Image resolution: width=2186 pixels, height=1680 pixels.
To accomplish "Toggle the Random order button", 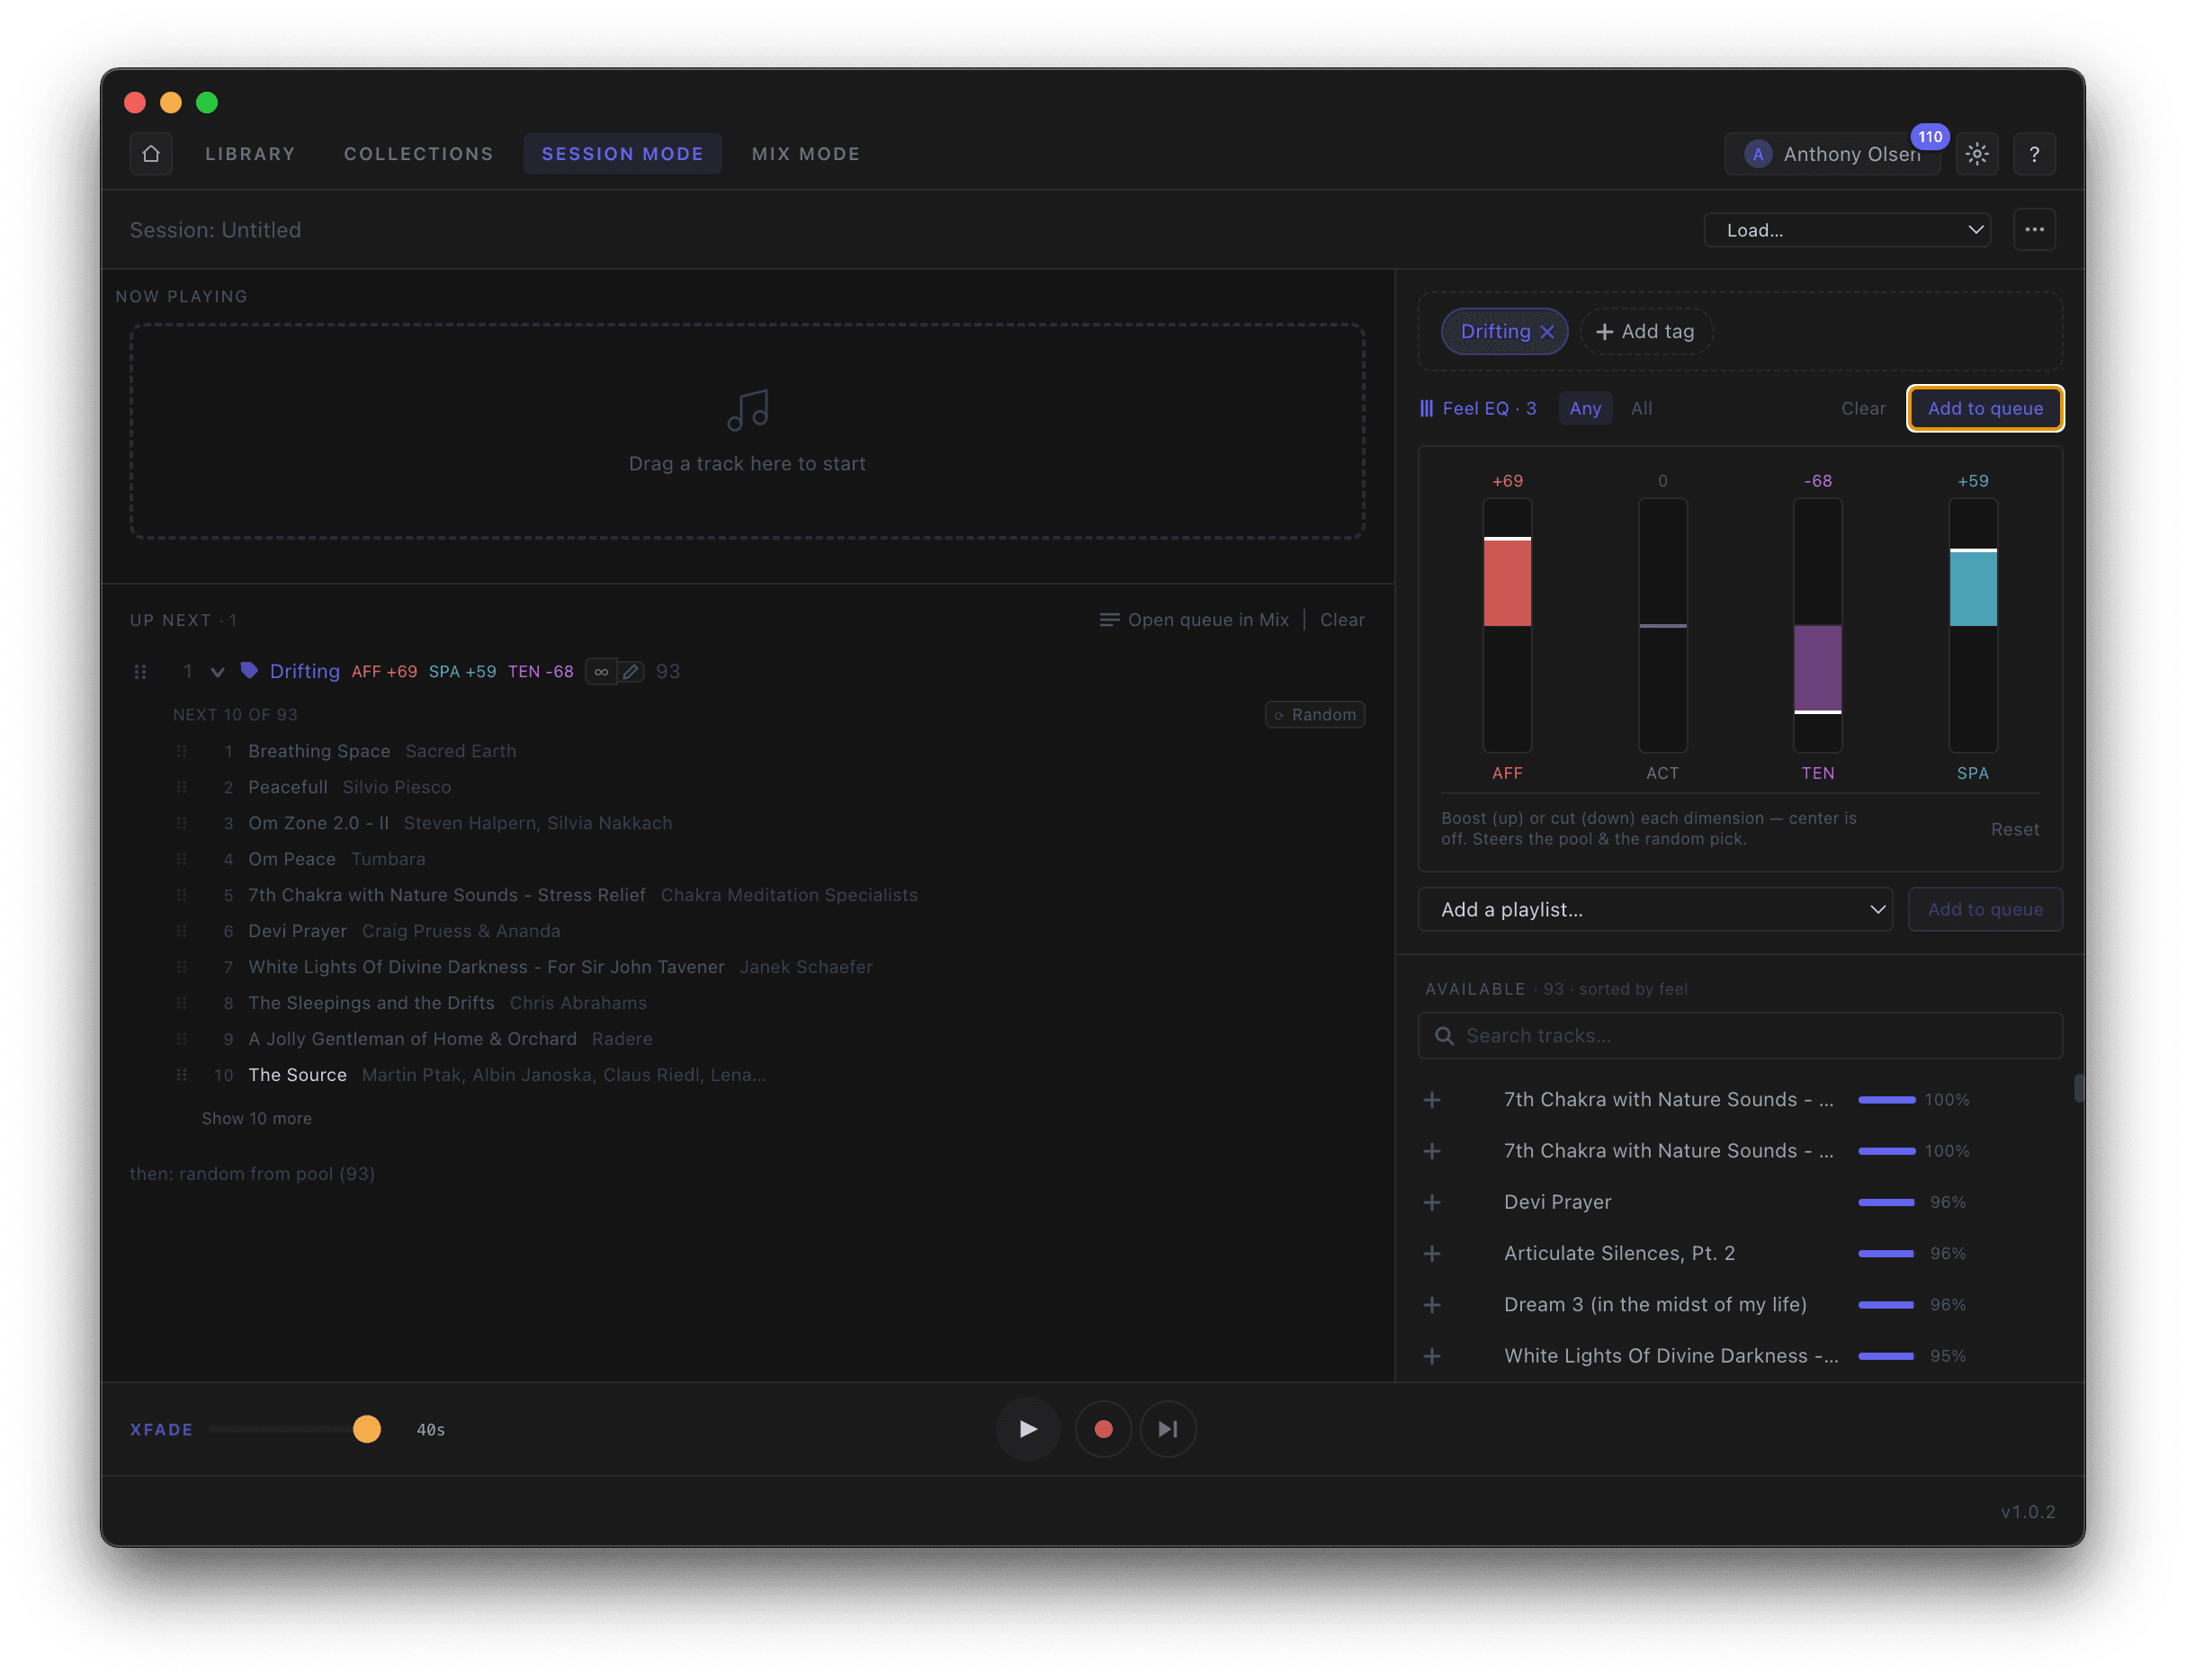I will click(x=1314, y=715).
